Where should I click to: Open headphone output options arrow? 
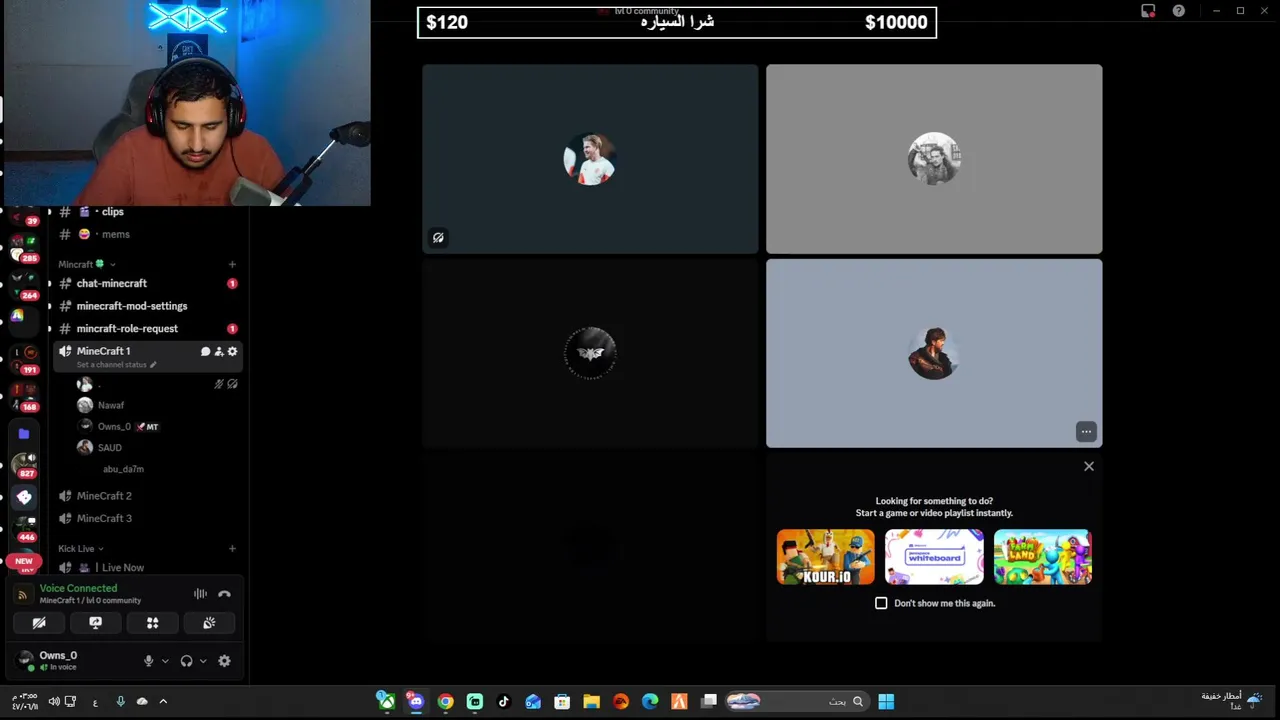pyautogui.click(x=203, y=661)
